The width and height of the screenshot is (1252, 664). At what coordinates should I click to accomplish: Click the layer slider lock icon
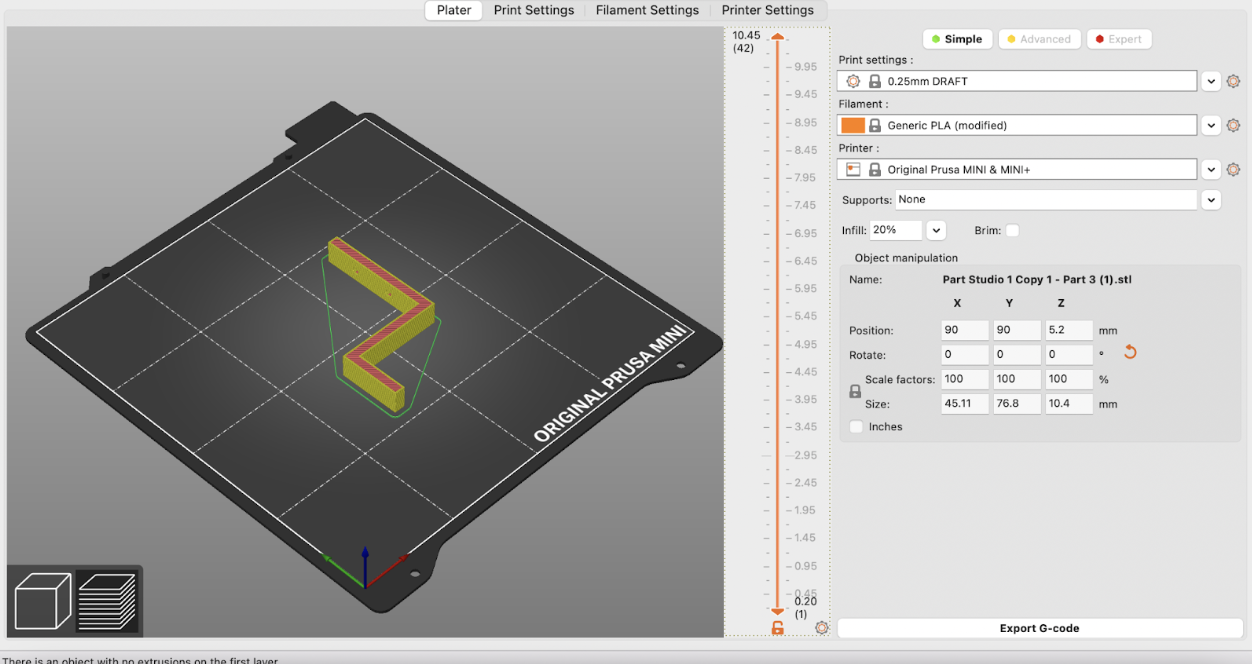pos(777,628)
